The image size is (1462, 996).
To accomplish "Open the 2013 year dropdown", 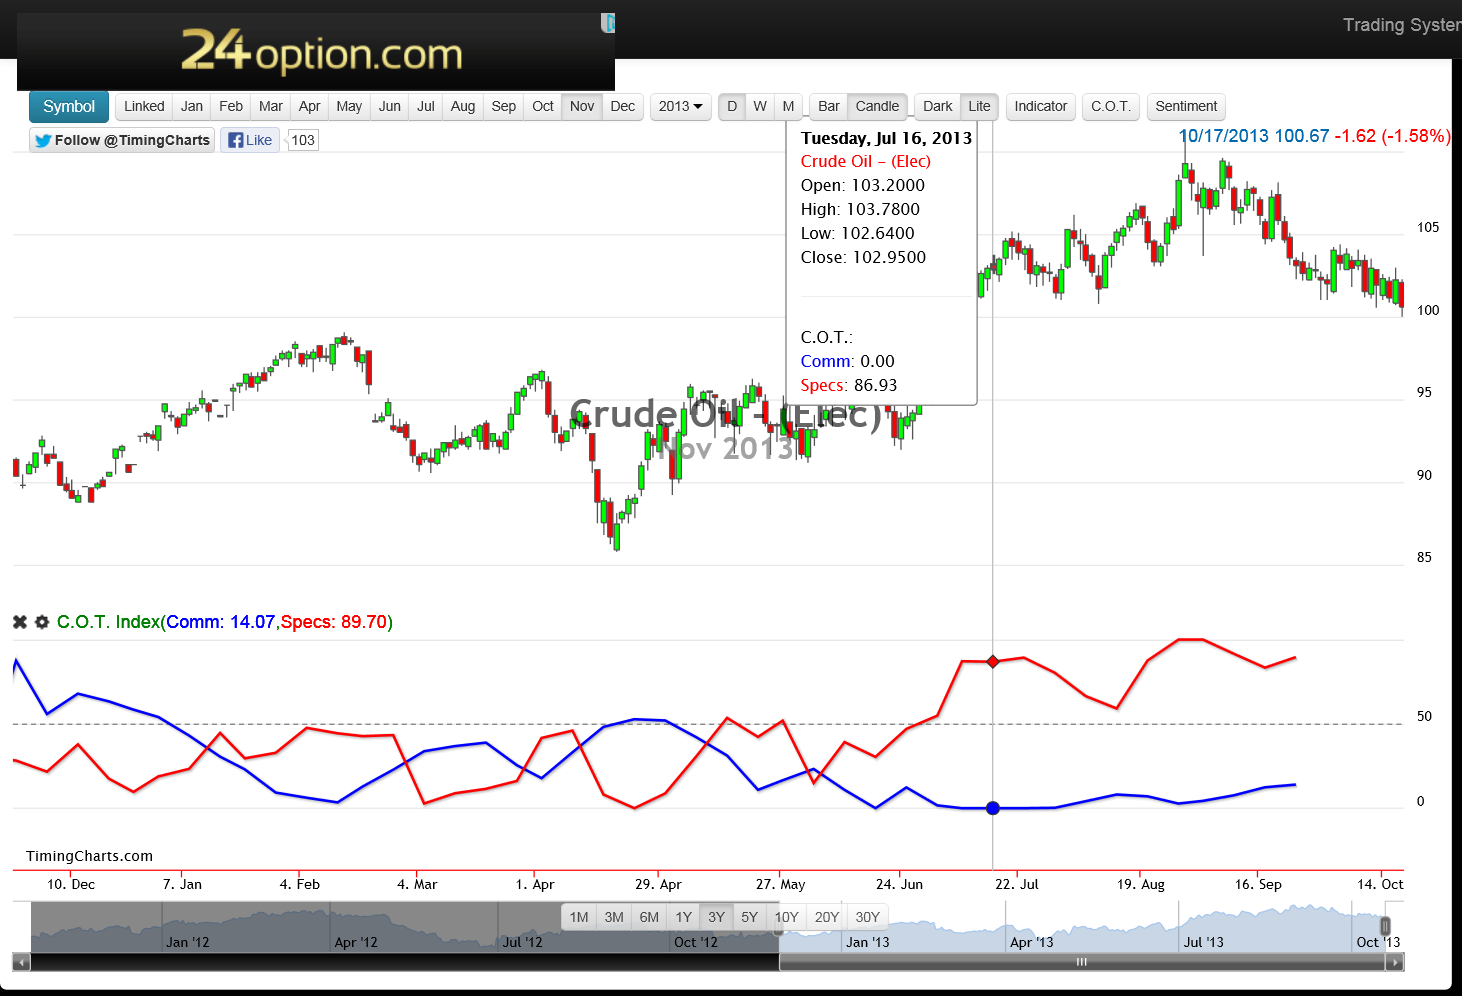I will pos(680,106).
